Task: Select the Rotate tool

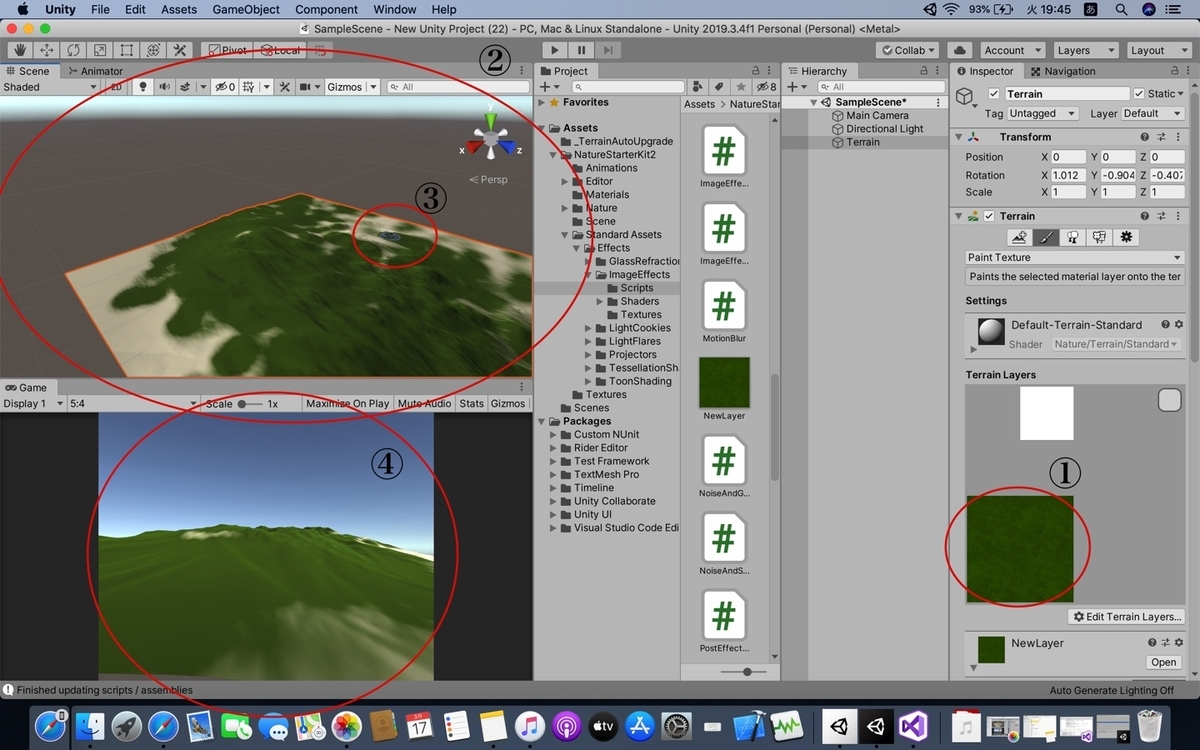Action: click(x=73, y=50)
